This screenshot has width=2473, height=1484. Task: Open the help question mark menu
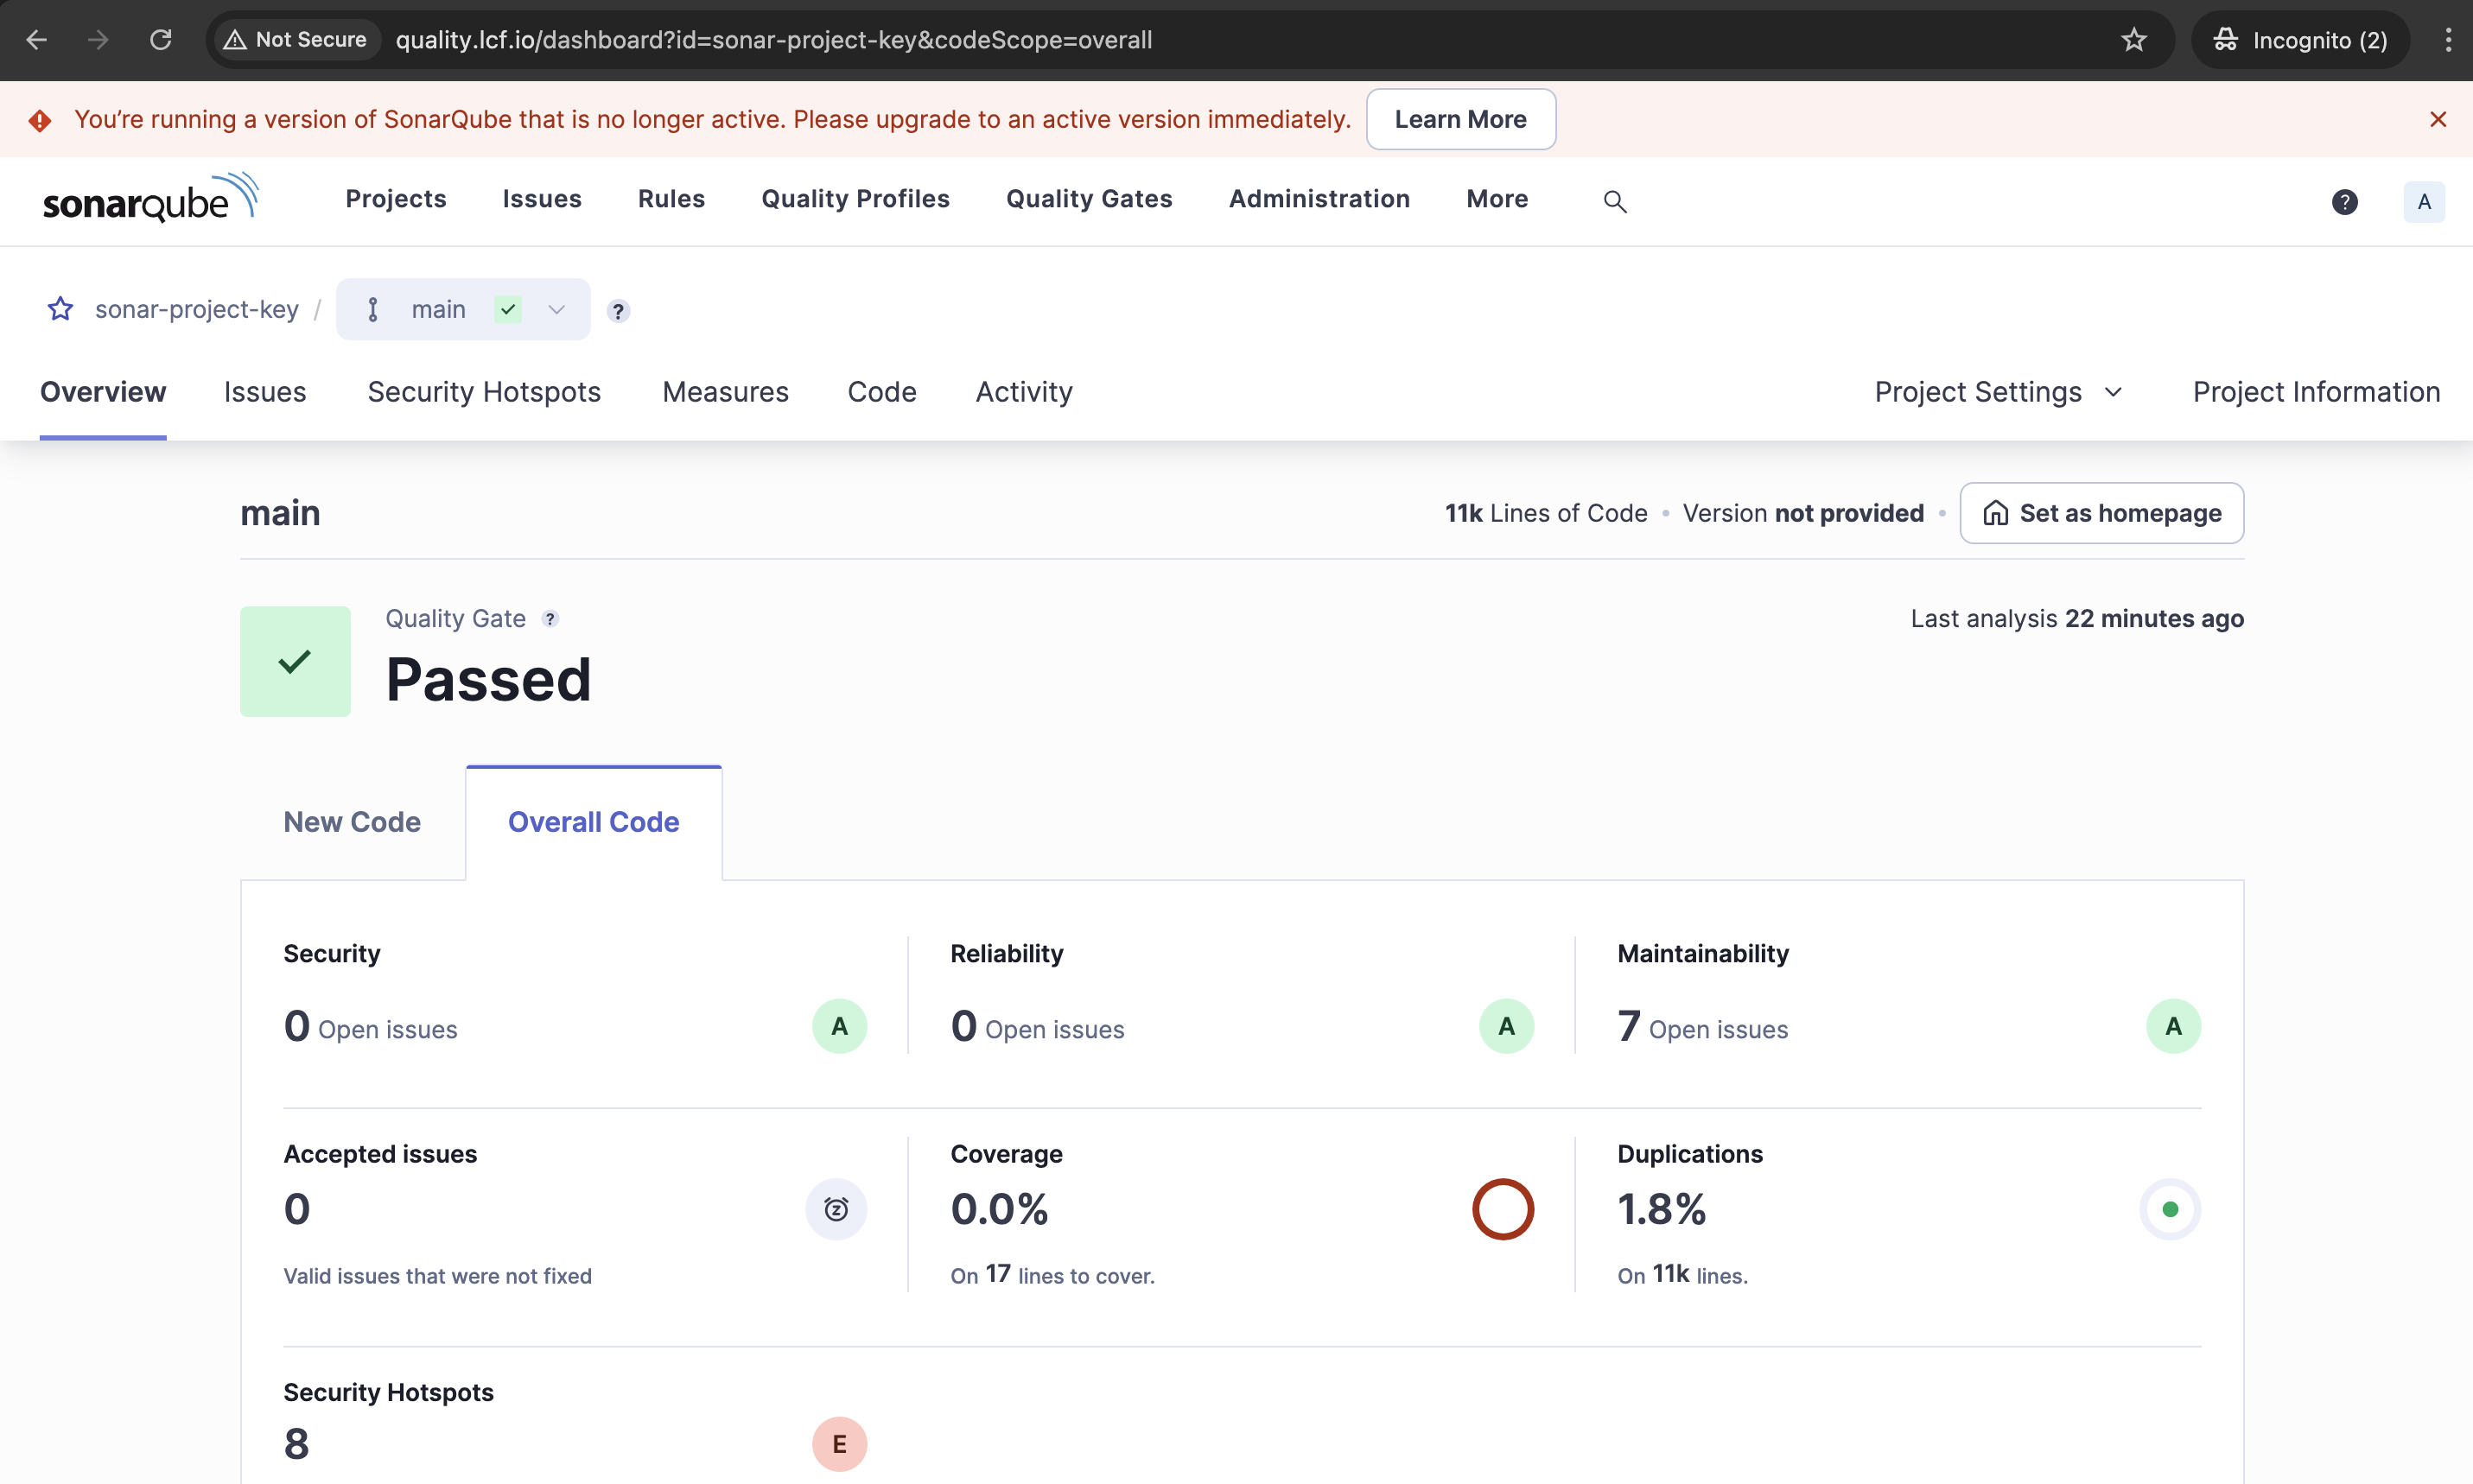[2344, 201]
